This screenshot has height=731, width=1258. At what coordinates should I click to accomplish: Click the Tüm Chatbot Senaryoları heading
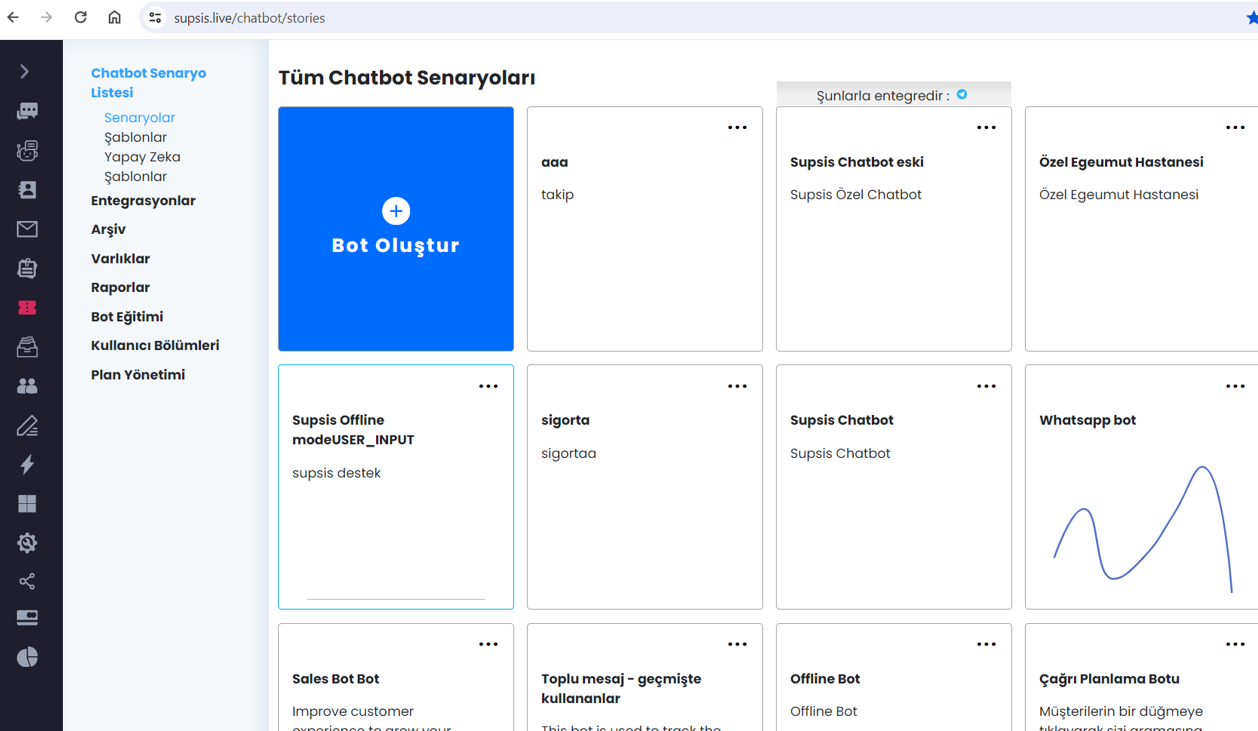406,78
